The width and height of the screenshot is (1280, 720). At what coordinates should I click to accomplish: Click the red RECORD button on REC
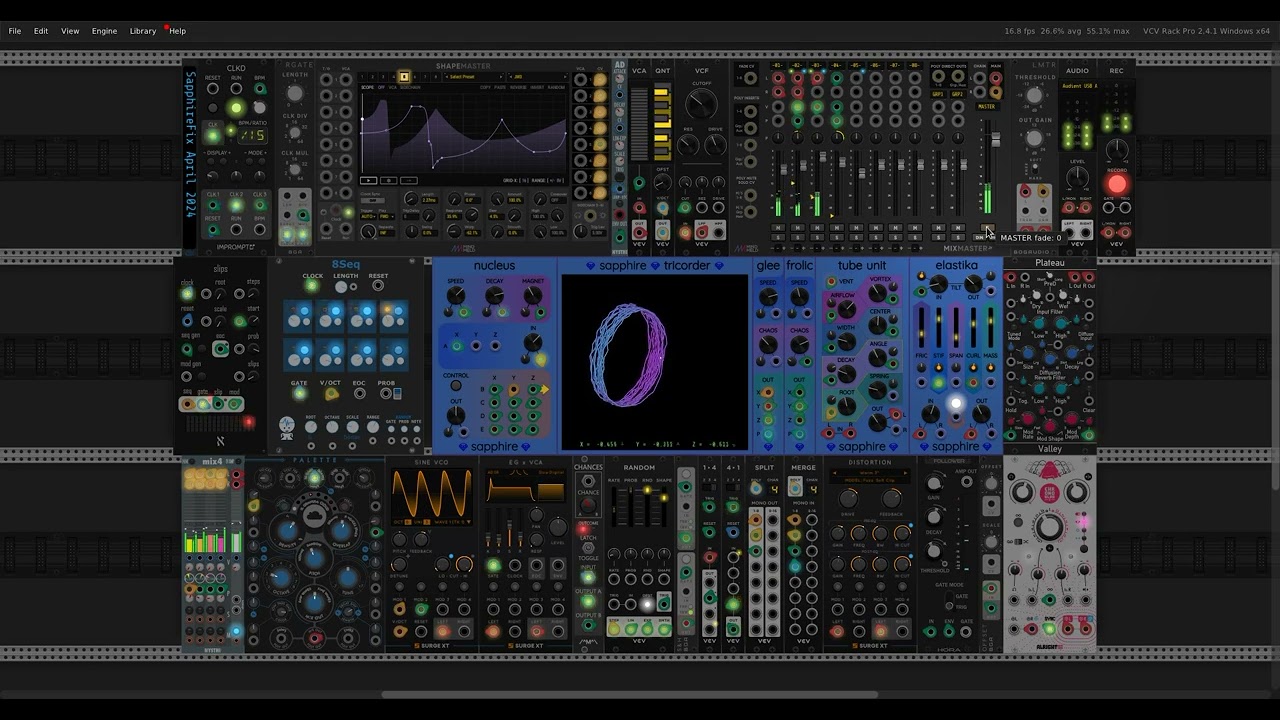click(x=1117, y=184)
